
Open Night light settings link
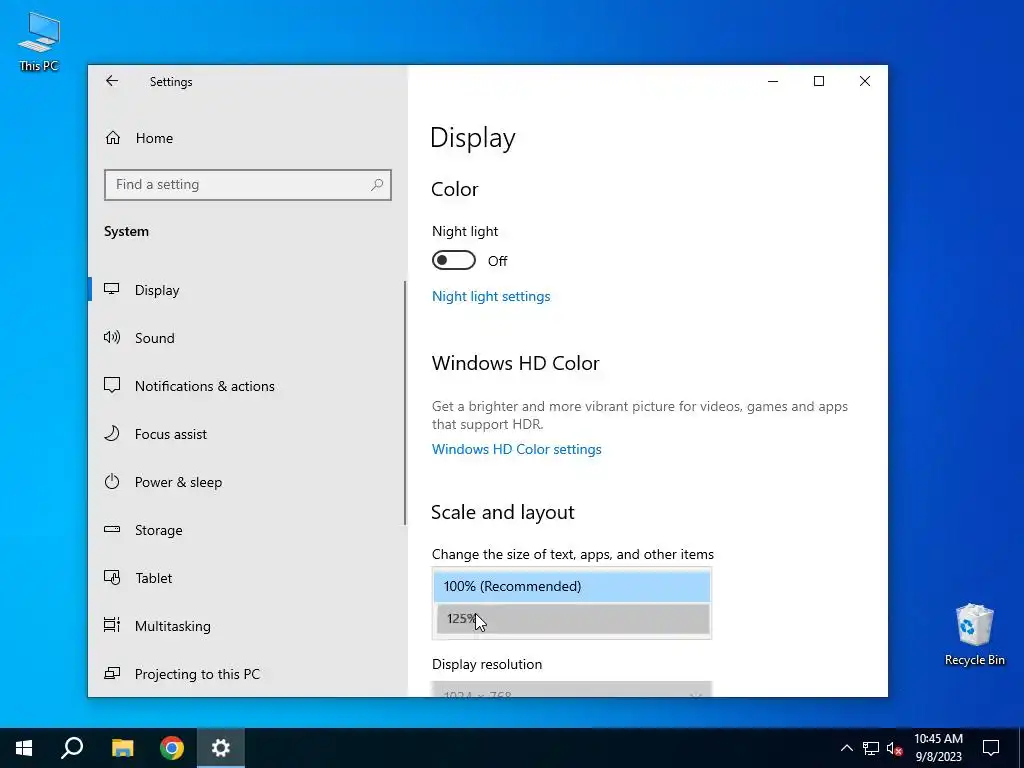coord(491,296)
